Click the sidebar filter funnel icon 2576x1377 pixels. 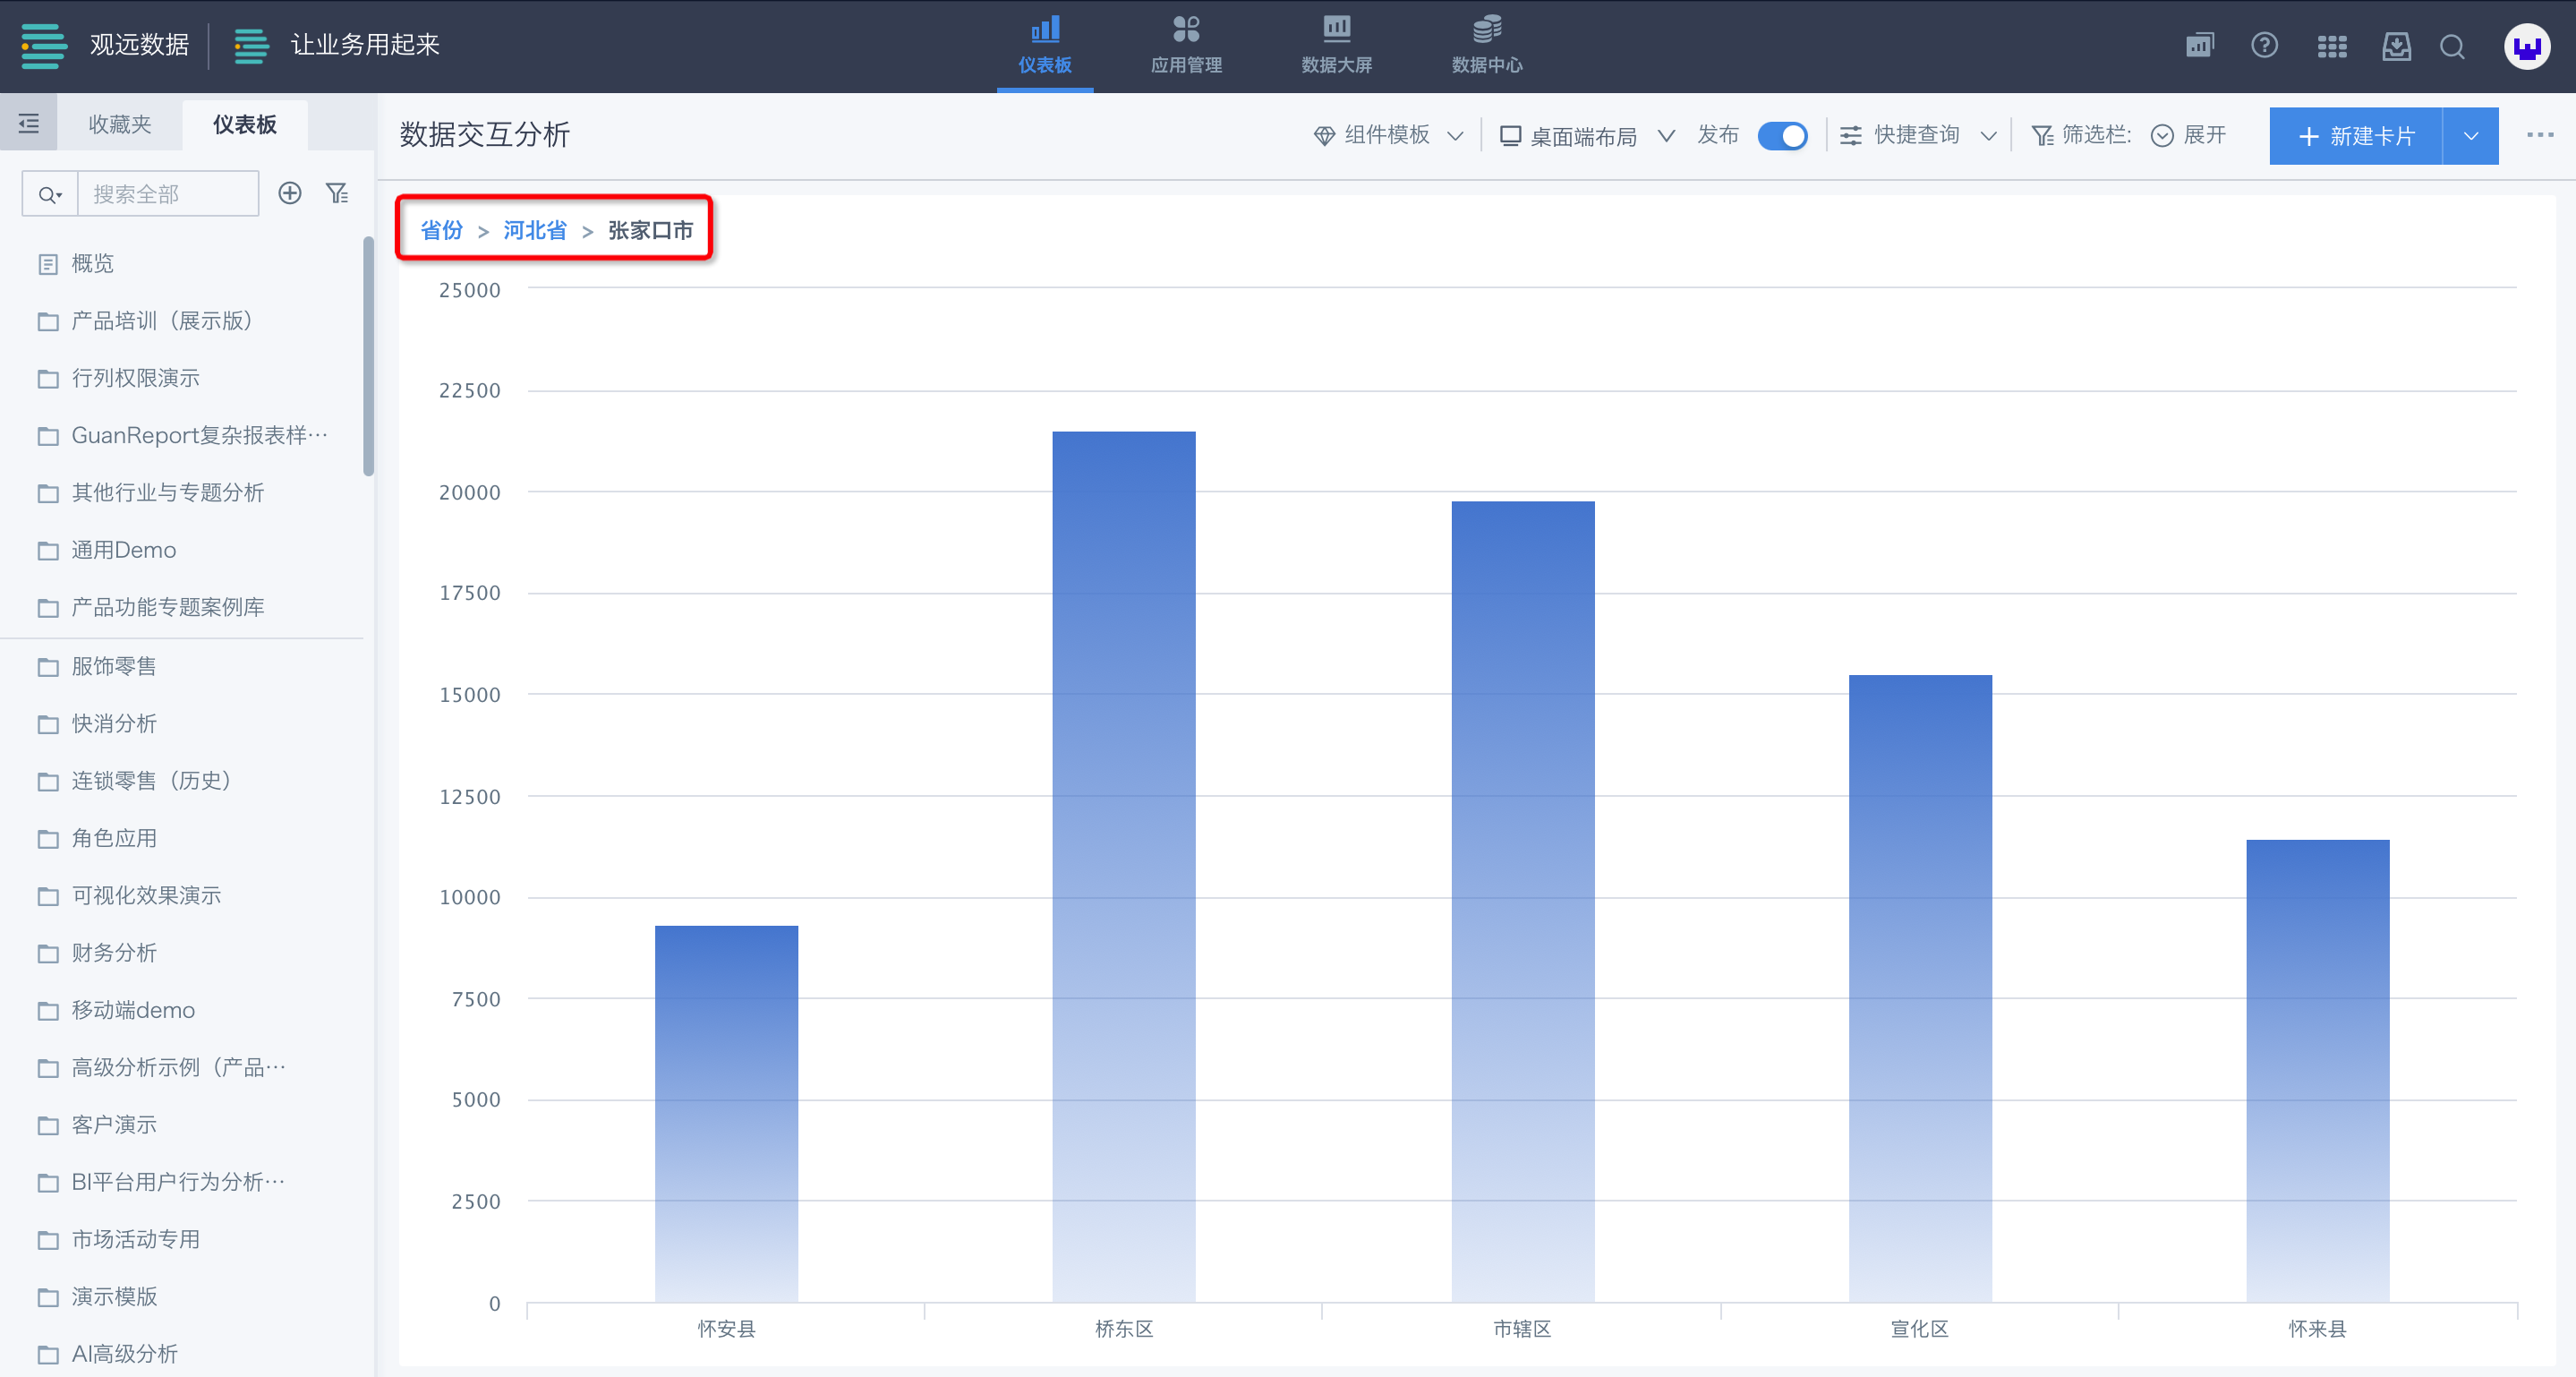pos(337,193)
